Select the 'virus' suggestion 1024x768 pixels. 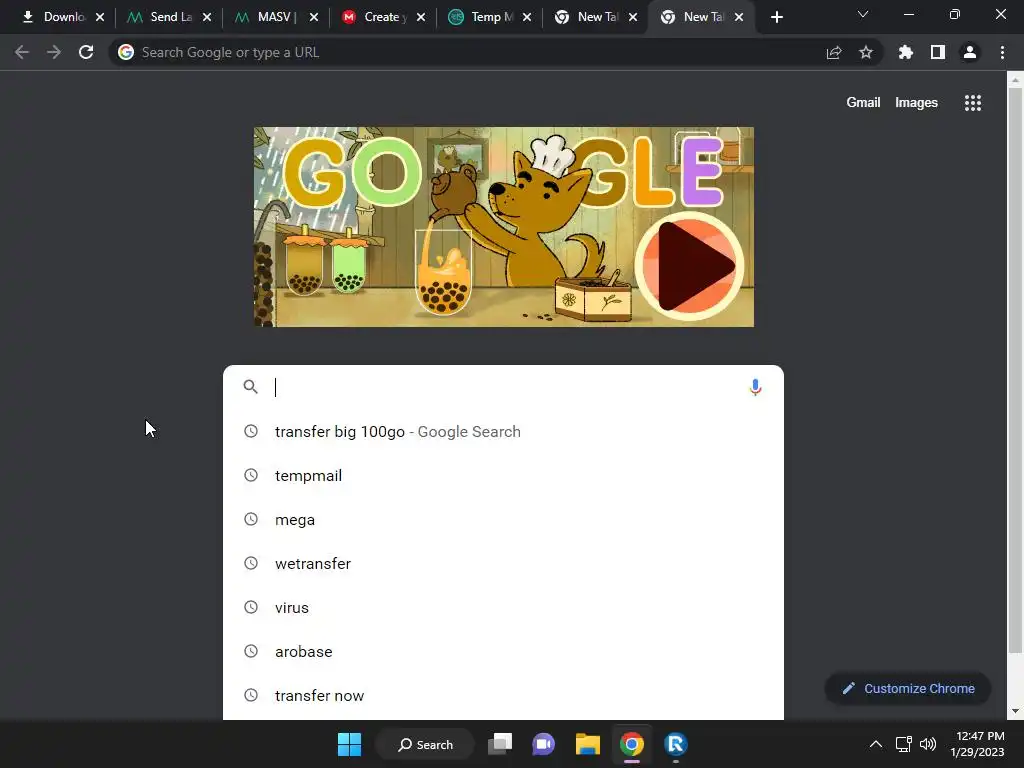click(503, 607)
